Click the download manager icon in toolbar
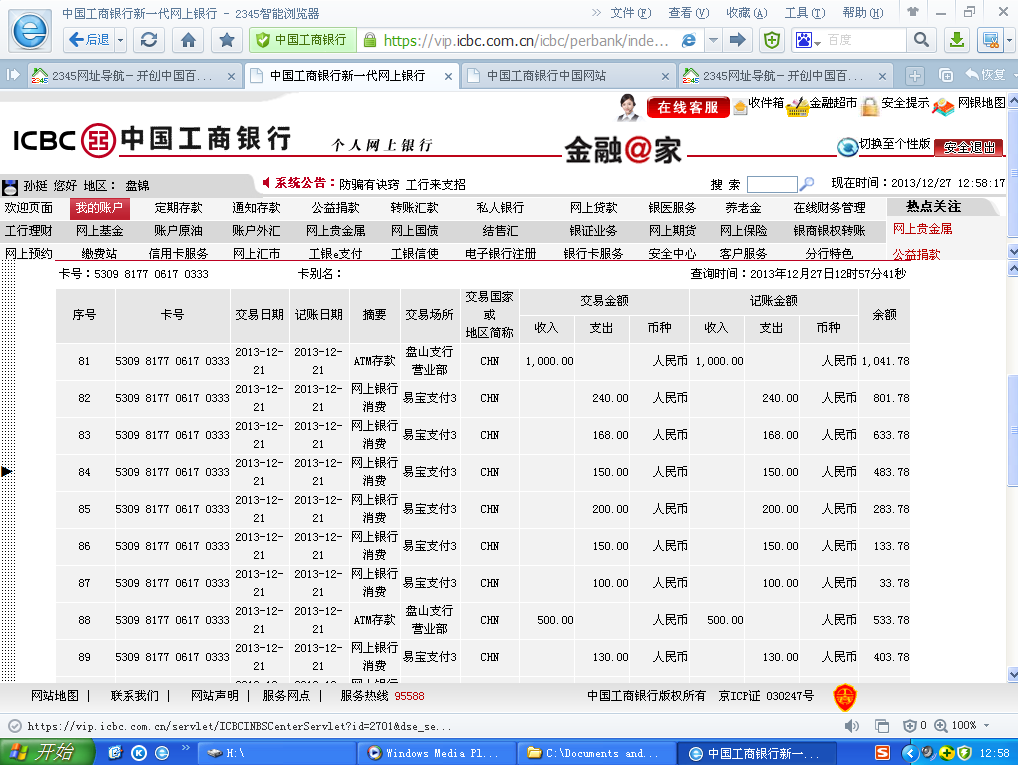The height and width of the screenshot is (765, 1018). coord(957,40)
